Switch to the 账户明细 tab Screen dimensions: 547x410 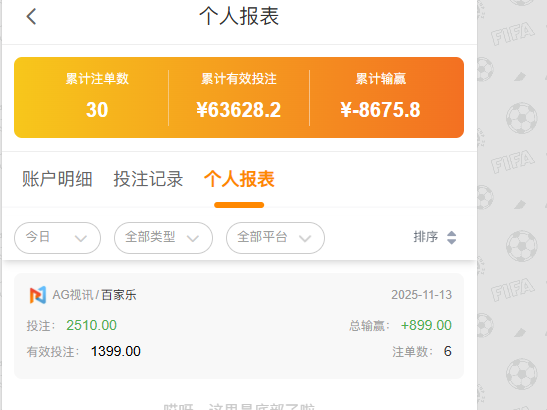[x=57, y=179]
